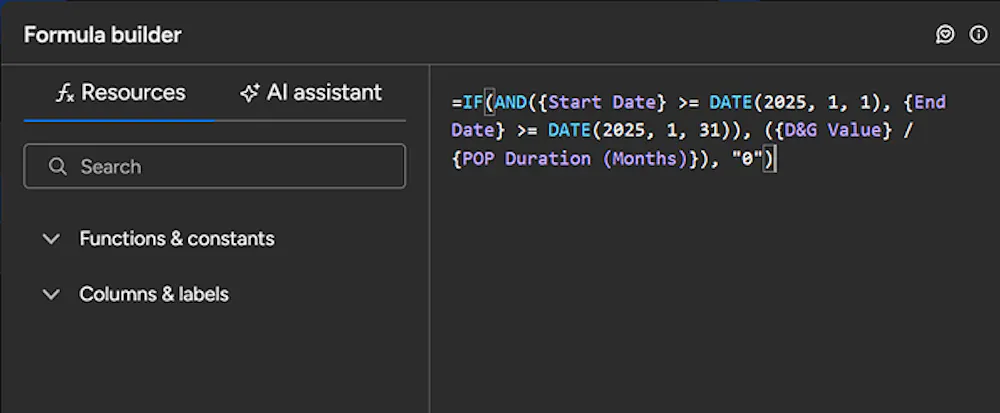Viewport: 1000px width, 413px height.
Task: Click the feedback speech bubble icon
Action: pyautogui.click(x=945, y=35)
